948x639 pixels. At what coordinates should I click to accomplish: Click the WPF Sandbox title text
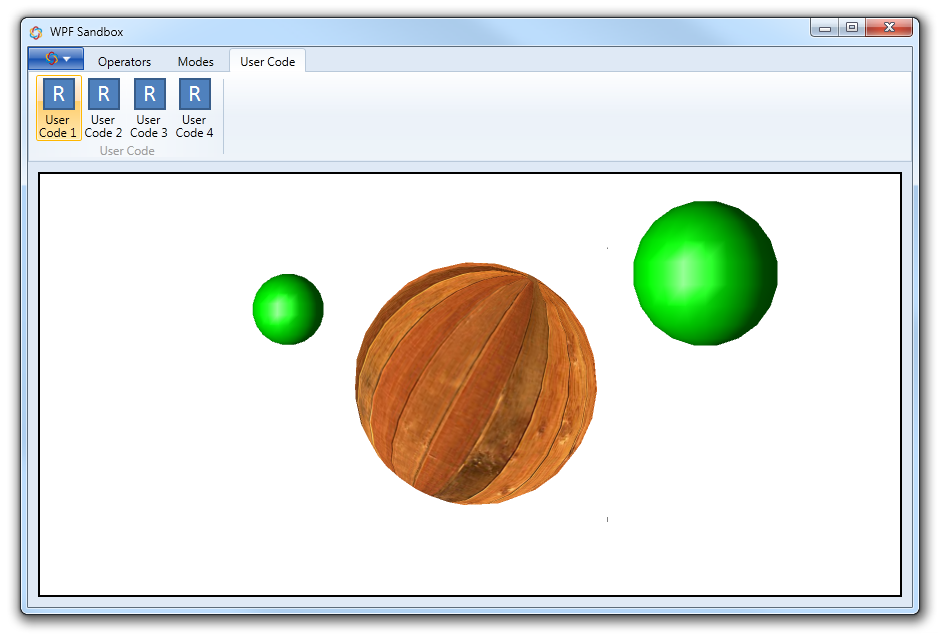pyautogui.click(x=87, y=32)
